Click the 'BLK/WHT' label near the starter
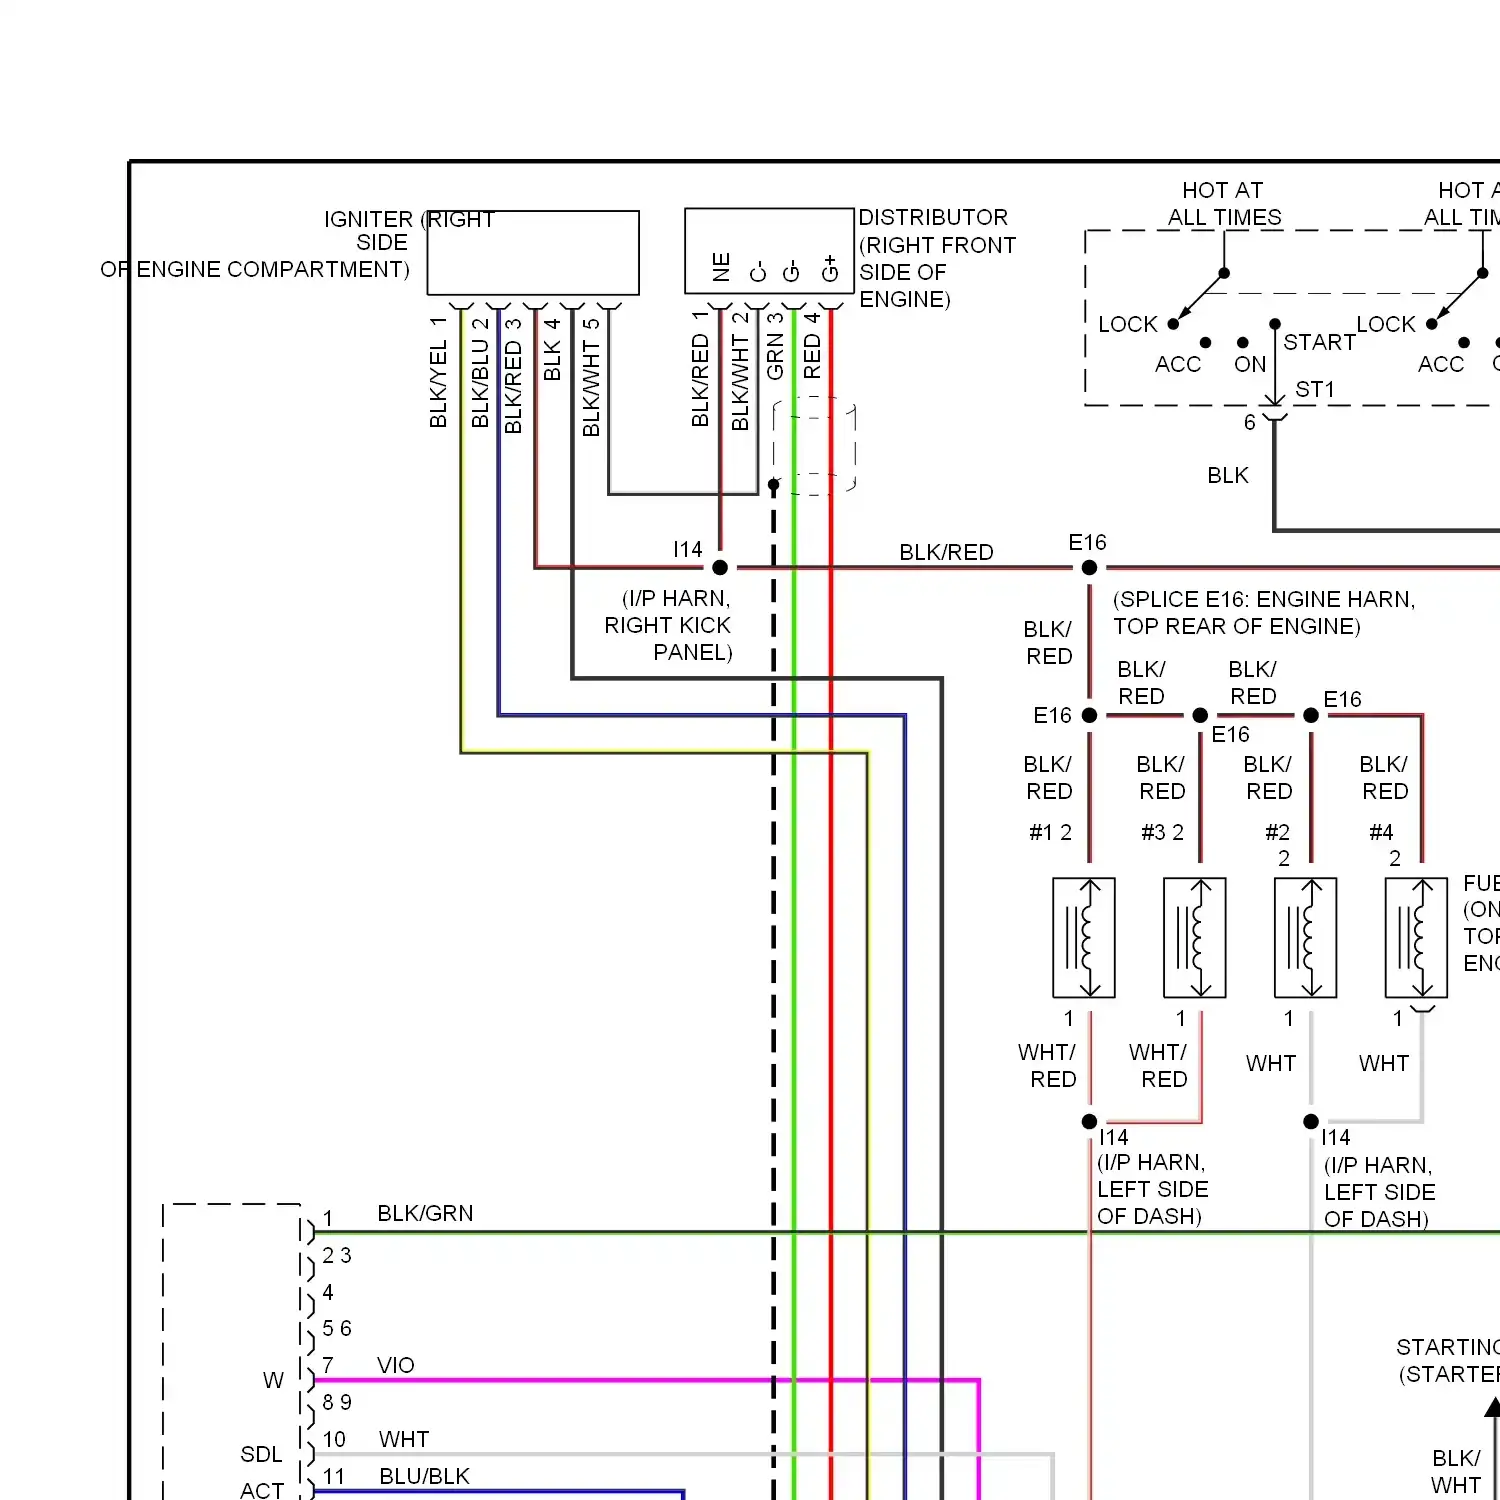This screenshot has height=1500, width=1500. 1456,1471
